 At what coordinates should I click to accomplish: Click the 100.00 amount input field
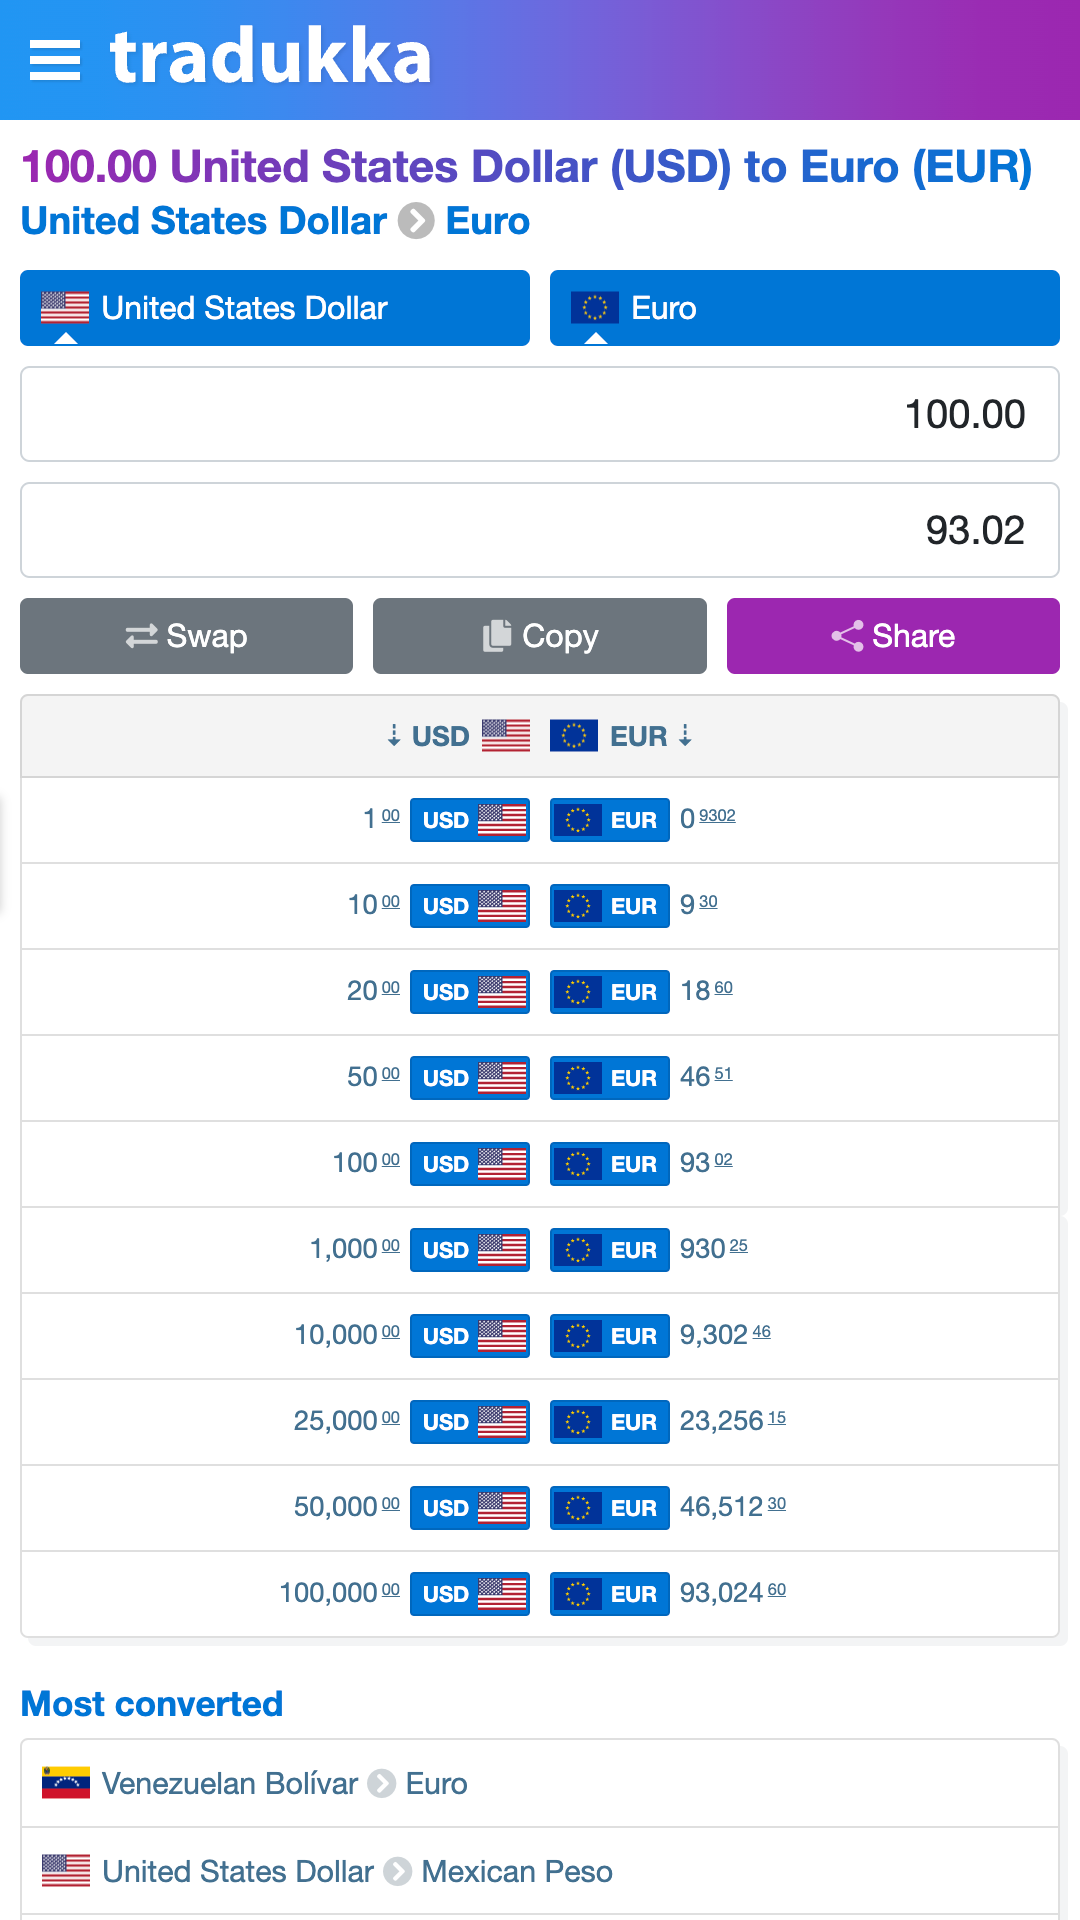tap(540, 414)
